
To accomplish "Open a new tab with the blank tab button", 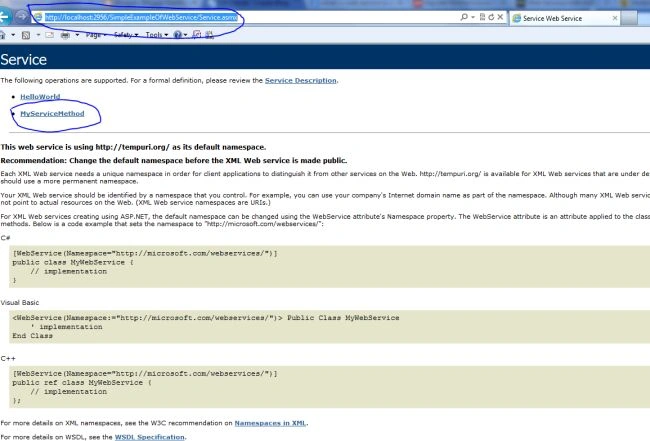I will coord(629,18).
